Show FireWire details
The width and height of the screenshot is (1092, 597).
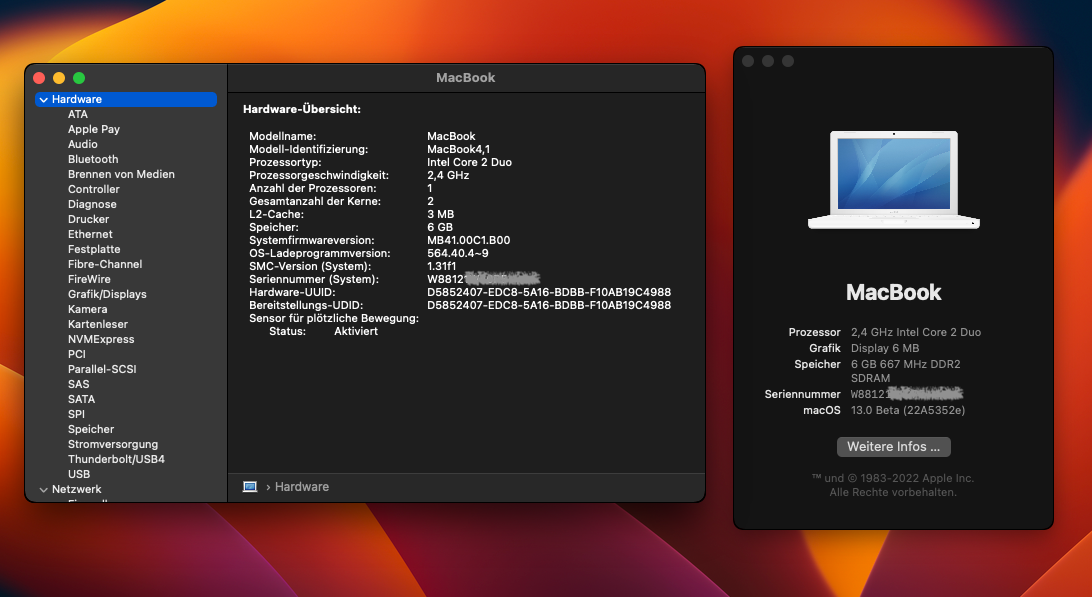(89, 279)
